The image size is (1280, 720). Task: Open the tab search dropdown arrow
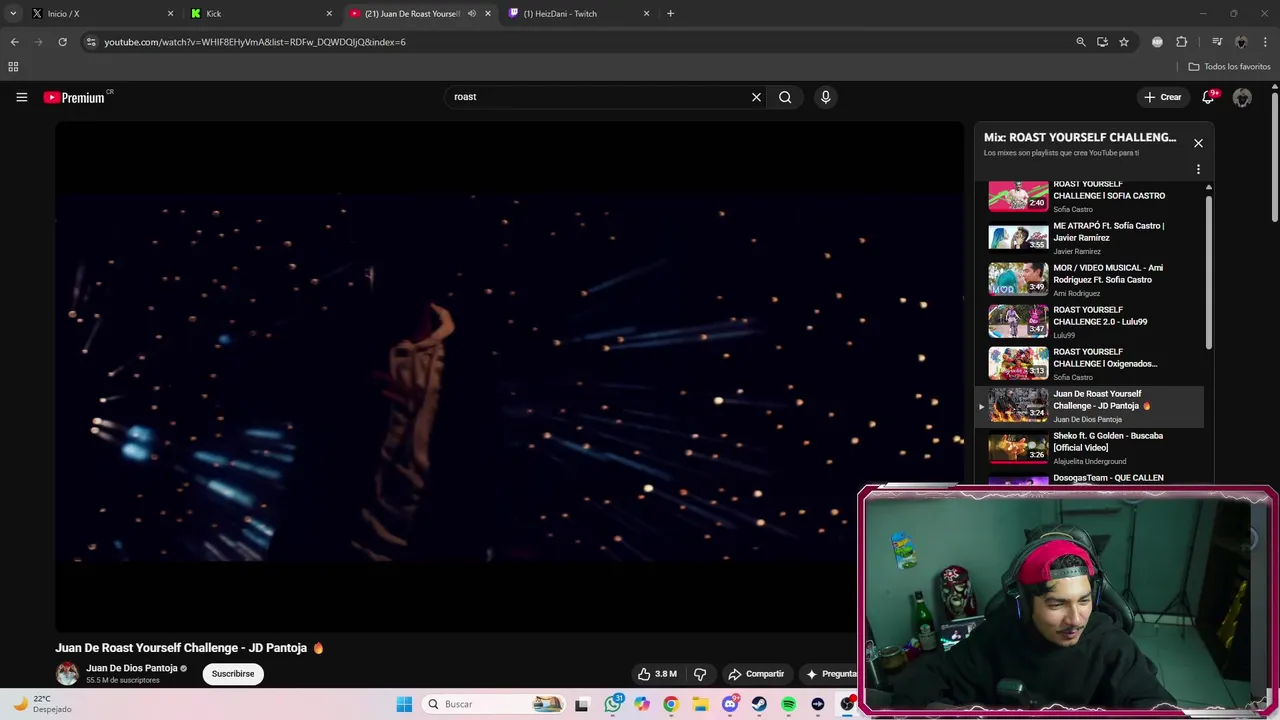point(13,14)
